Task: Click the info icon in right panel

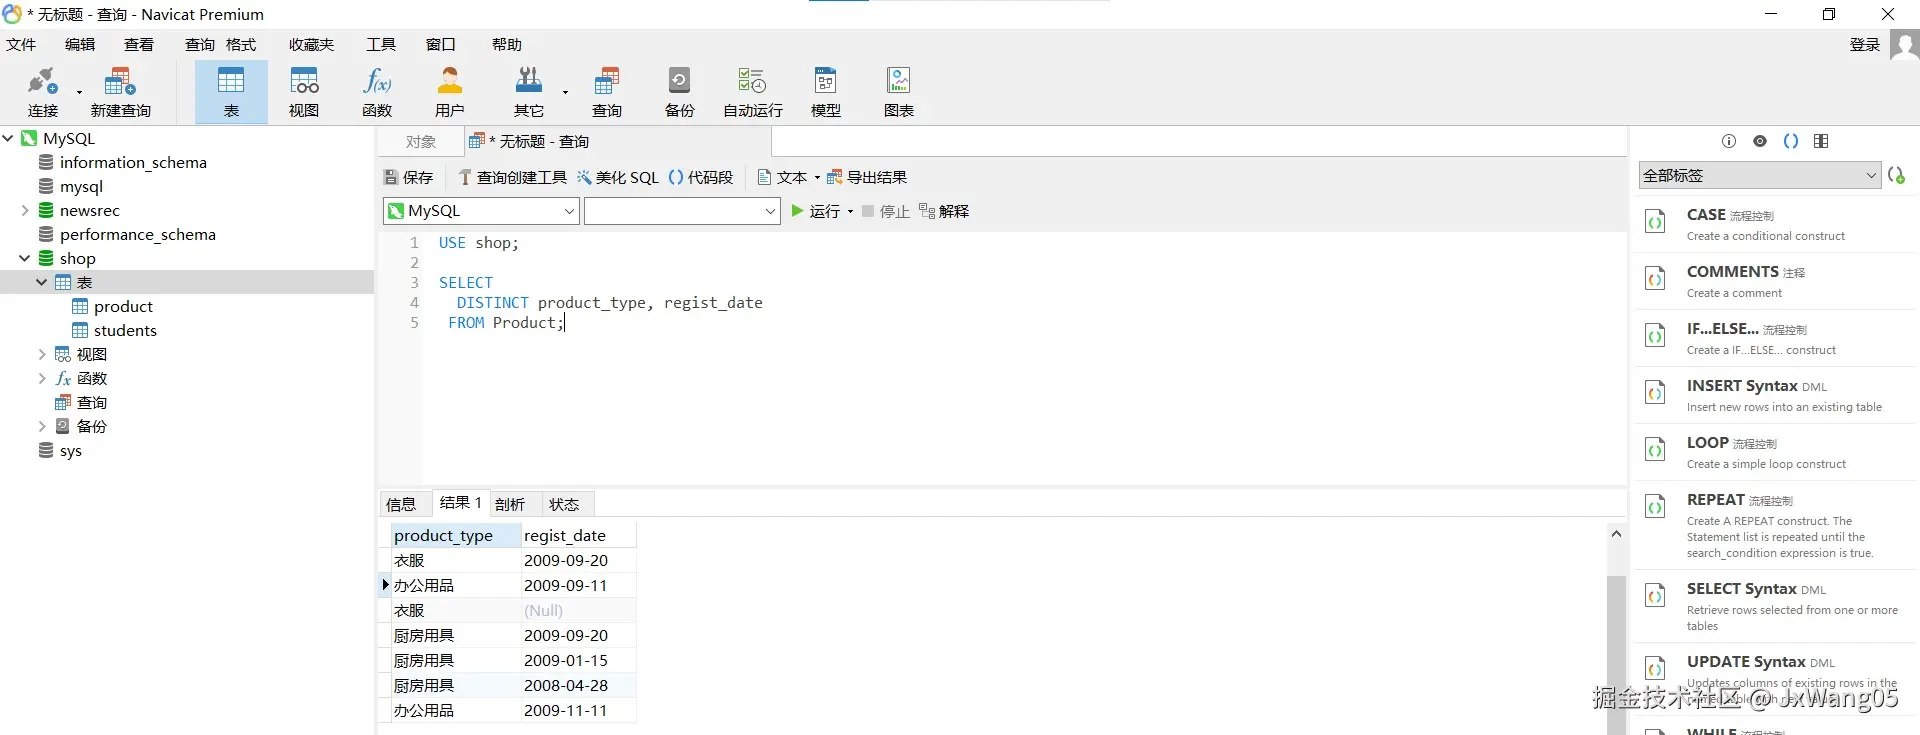Action: (1729, 141)
